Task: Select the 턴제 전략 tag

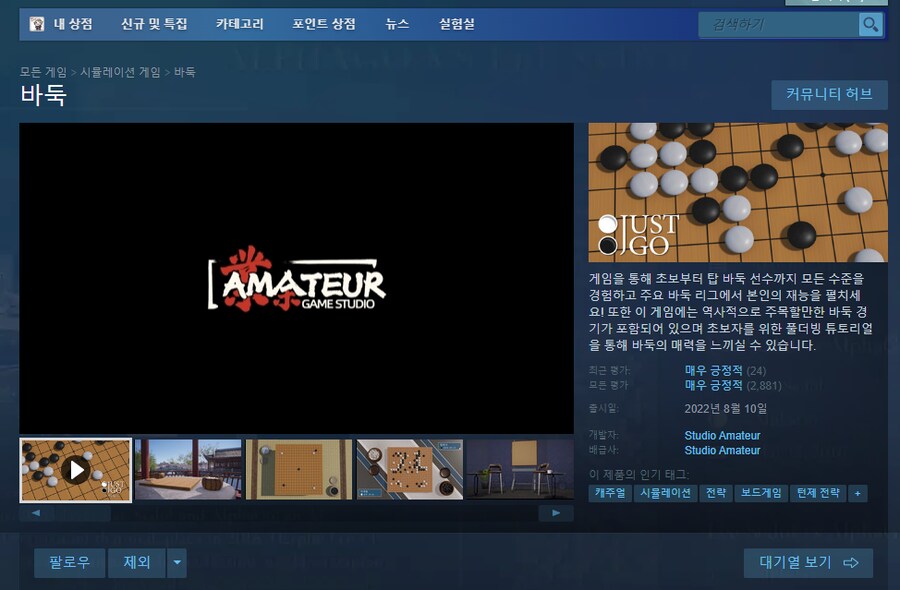Action: [818, 493]
